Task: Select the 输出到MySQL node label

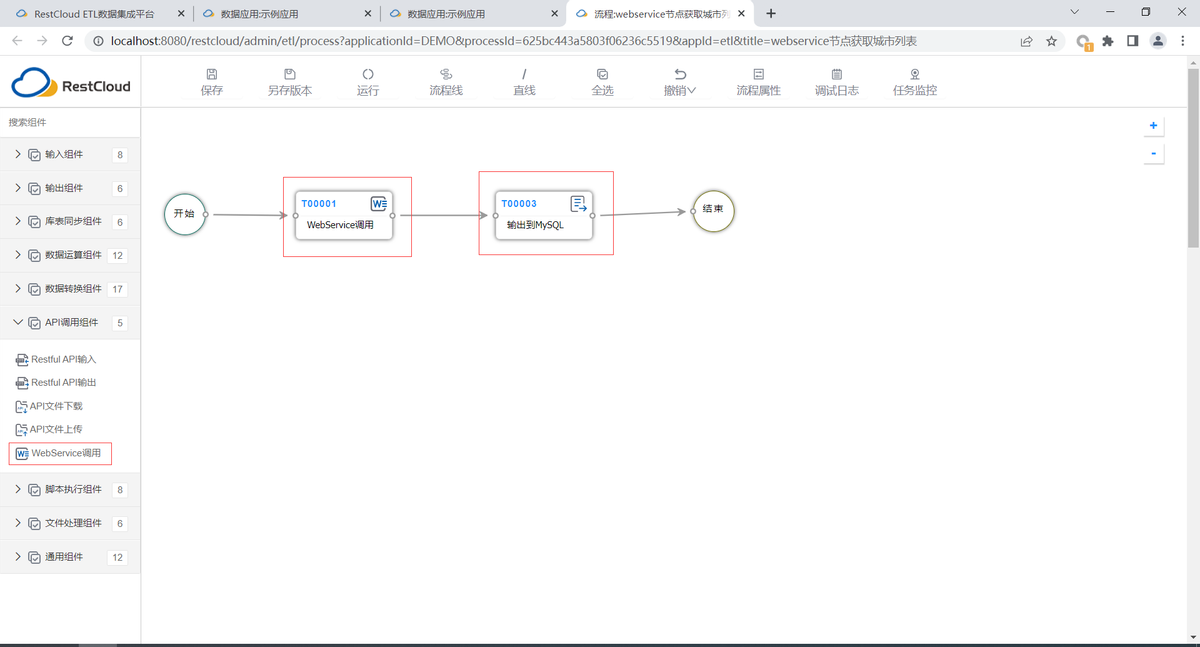Action: coord(535,225)
